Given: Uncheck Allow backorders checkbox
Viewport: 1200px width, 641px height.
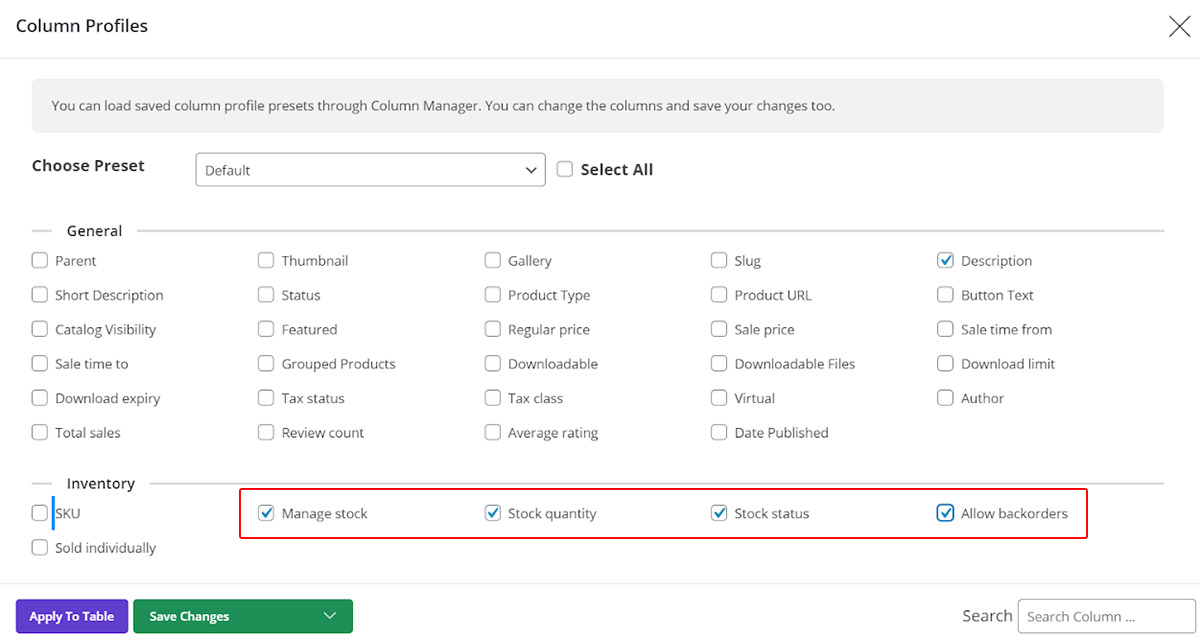Looking at the screenshot, I should pyautogui.click(x=945, y=513).
